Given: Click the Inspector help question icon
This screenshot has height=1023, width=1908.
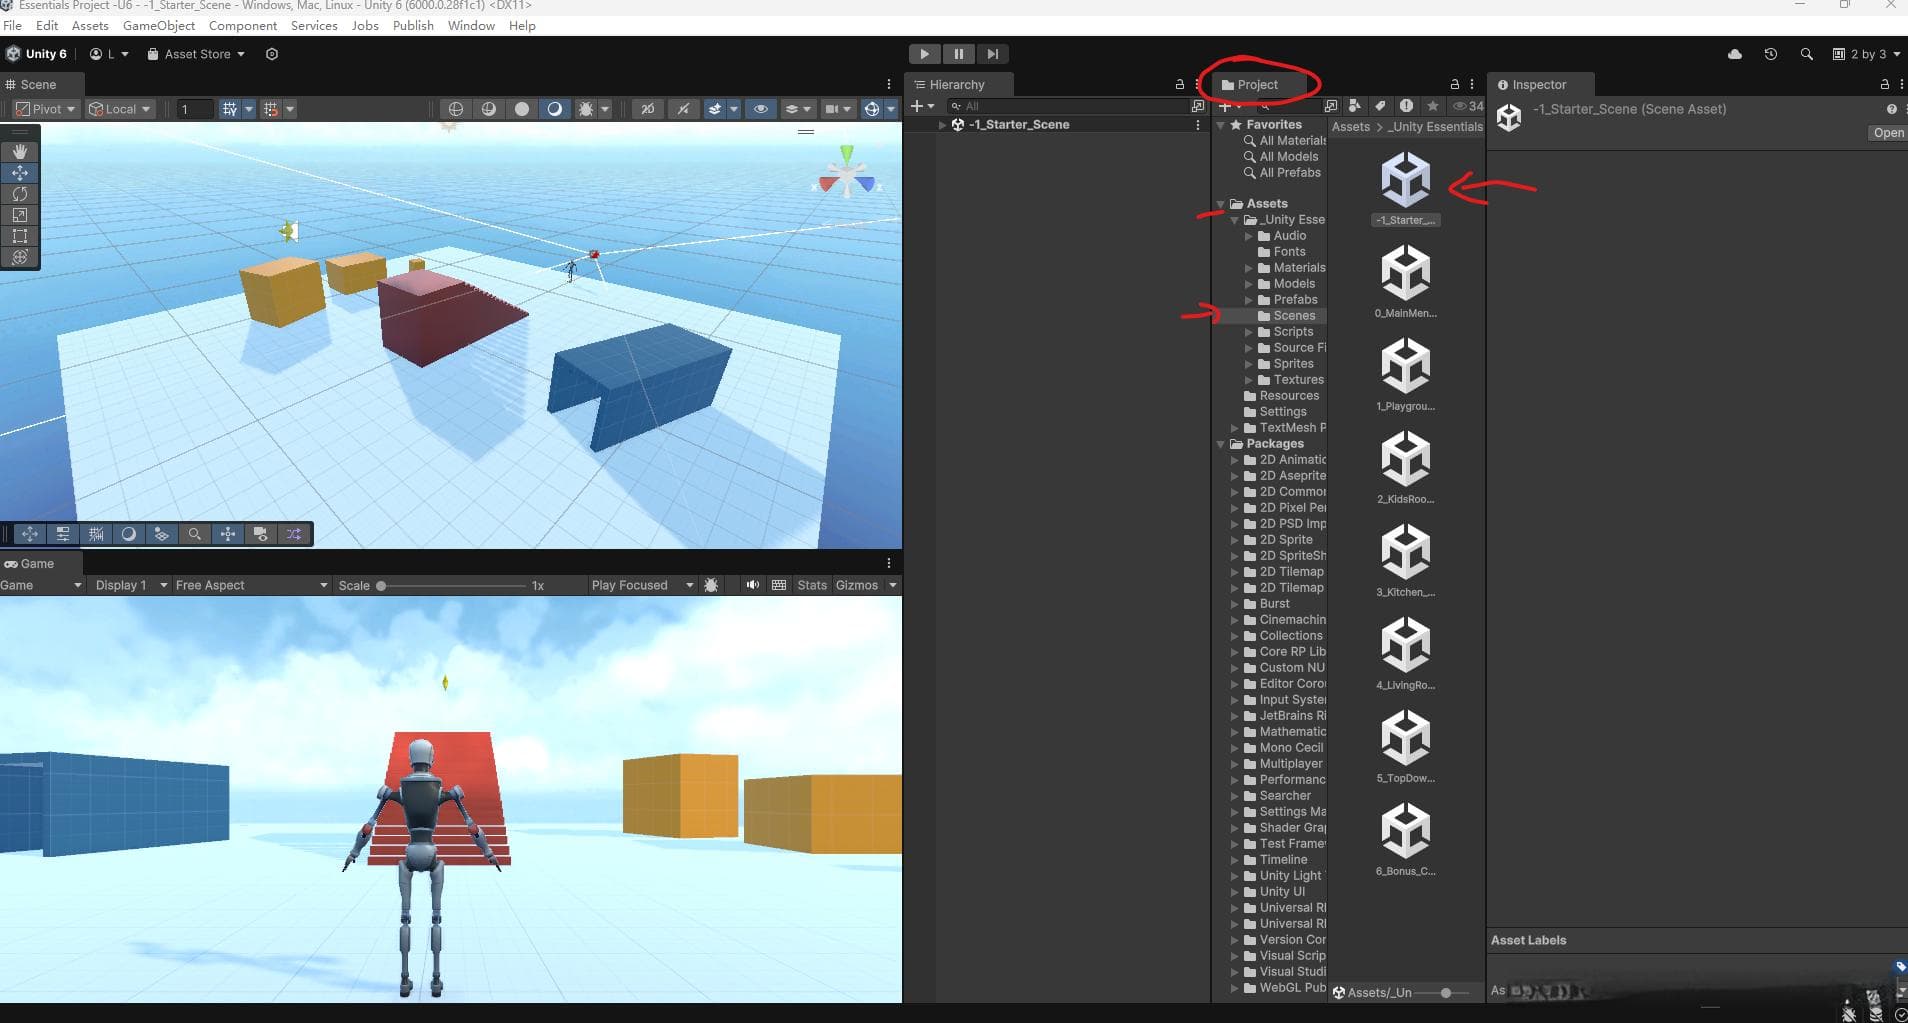Looking at the screenshot, I should (x=1891, y=109).
